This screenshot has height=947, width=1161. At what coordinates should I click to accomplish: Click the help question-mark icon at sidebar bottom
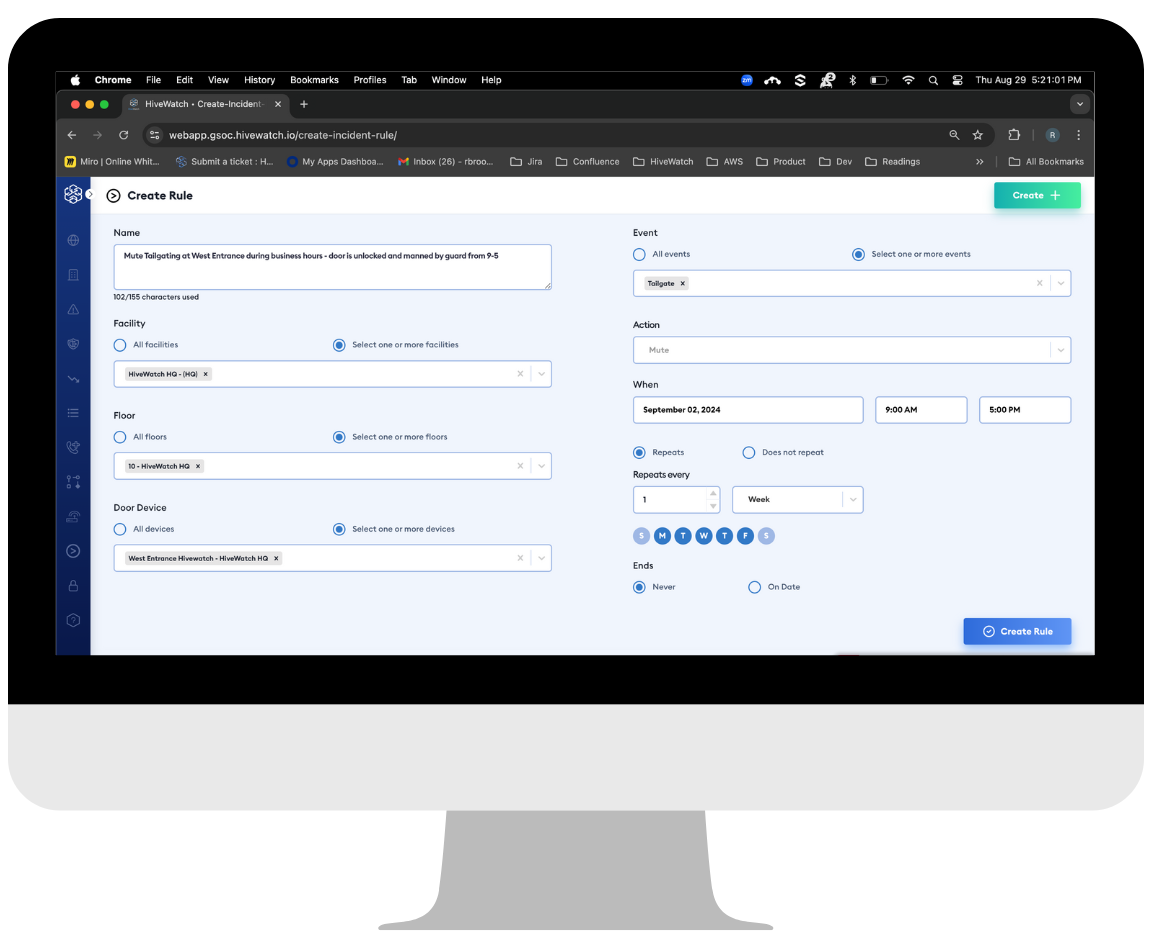coord(73,618)
